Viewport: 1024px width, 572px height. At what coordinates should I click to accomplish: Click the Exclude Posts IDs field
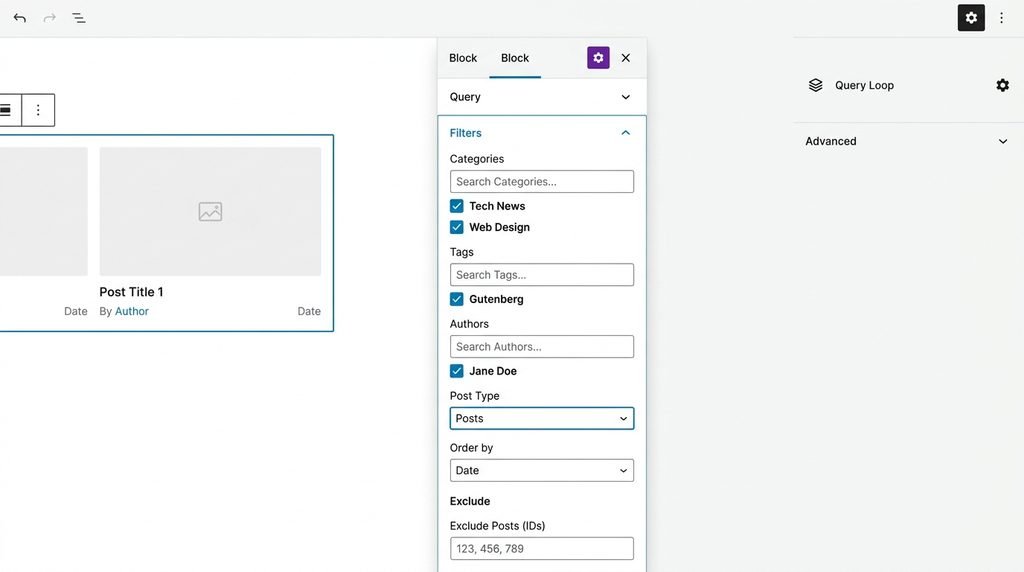click(541, 548)
